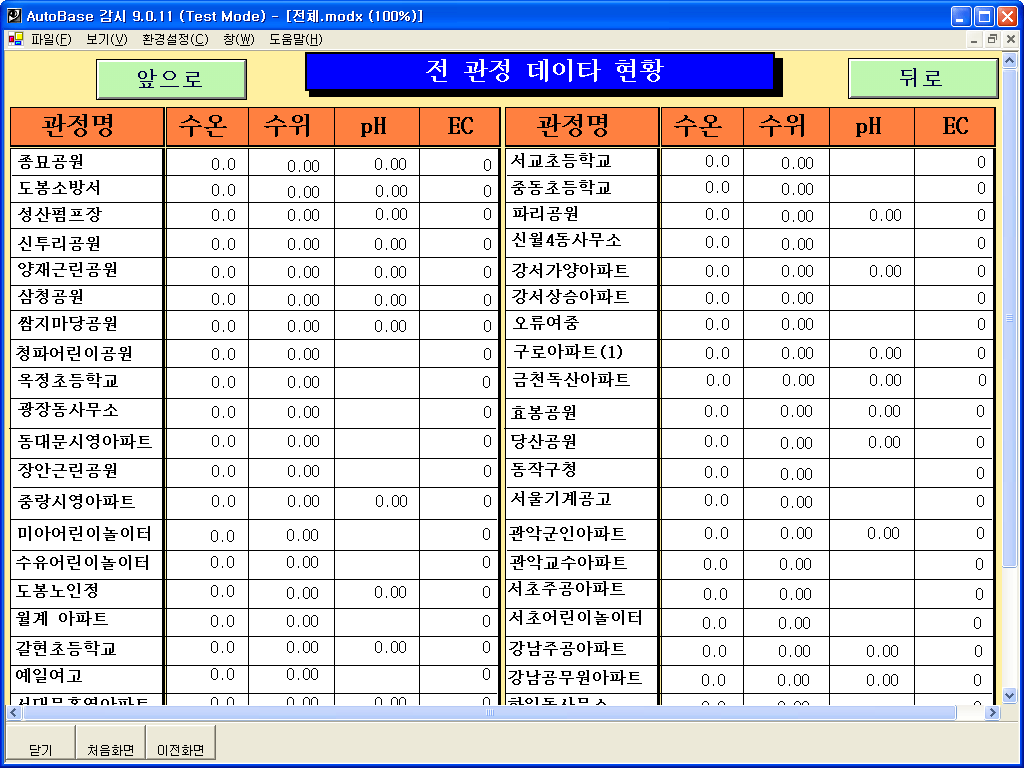Click the horizontal scrollbar thumb

click(x=490, y=713)
